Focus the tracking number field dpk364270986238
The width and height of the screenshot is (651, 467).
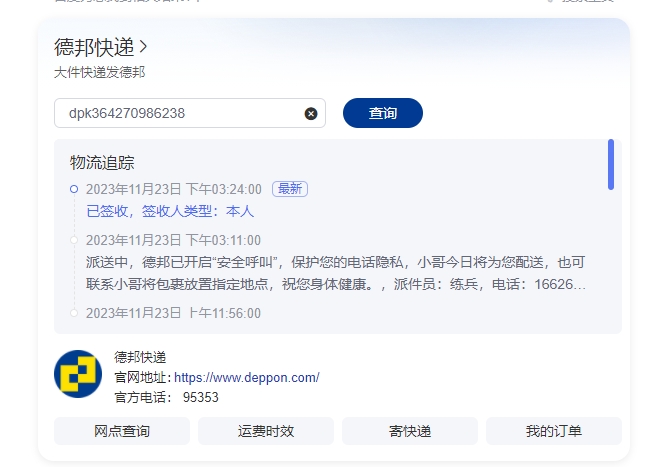tap(190, 113)
